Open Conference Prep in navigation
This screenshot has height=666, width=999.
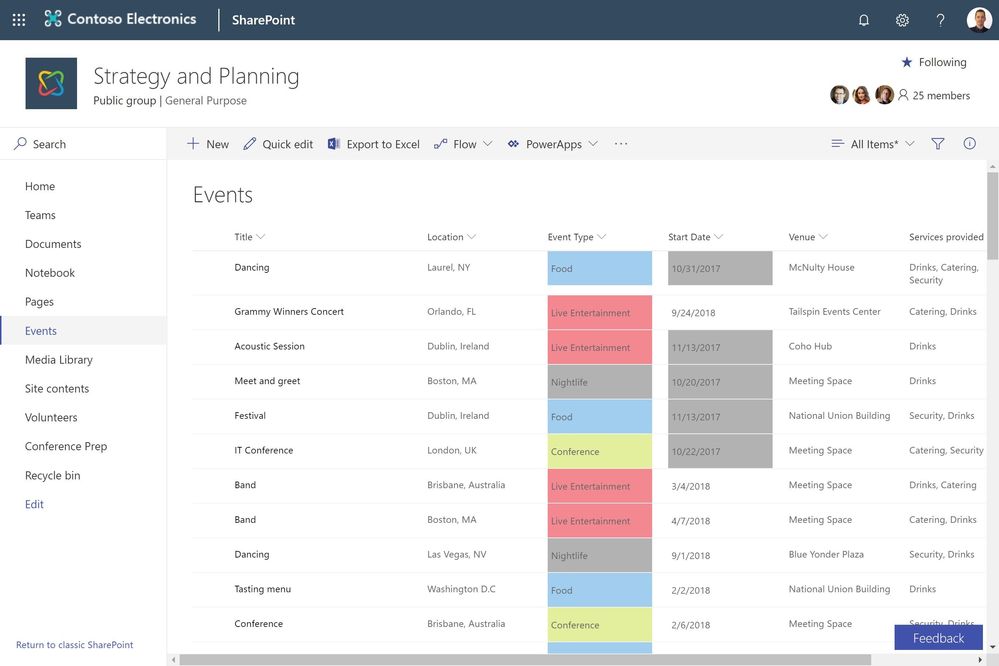(66, 446)
